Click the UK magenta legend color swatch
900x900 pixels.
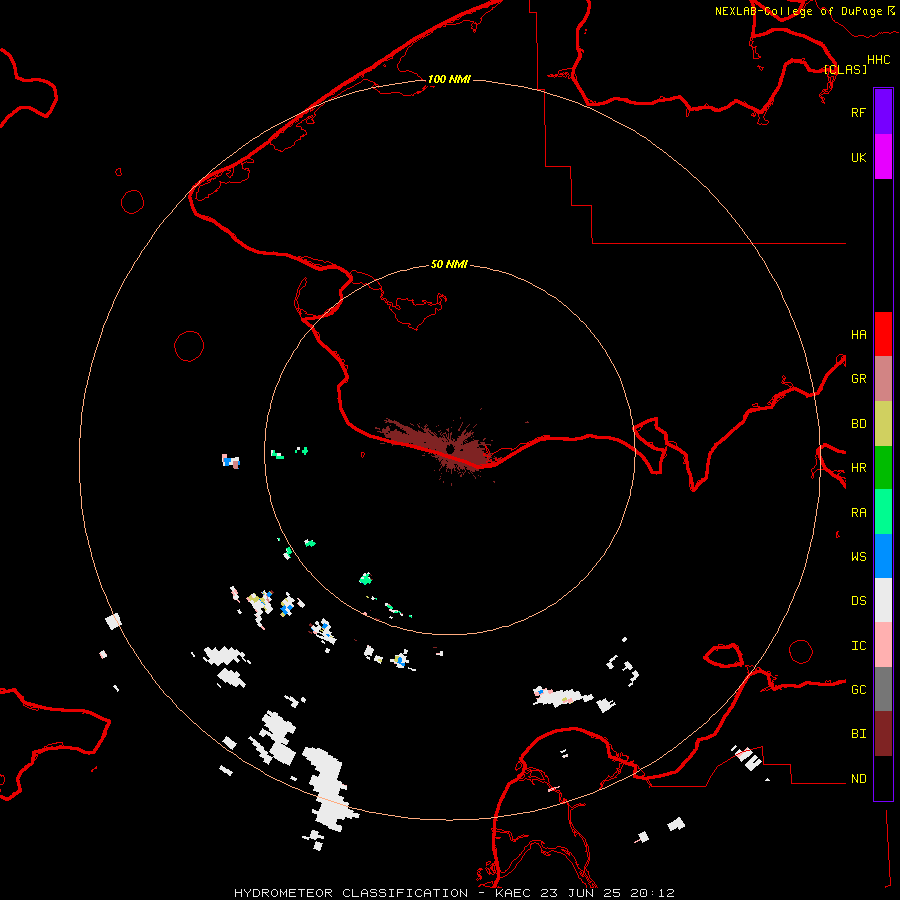[883, 157]
